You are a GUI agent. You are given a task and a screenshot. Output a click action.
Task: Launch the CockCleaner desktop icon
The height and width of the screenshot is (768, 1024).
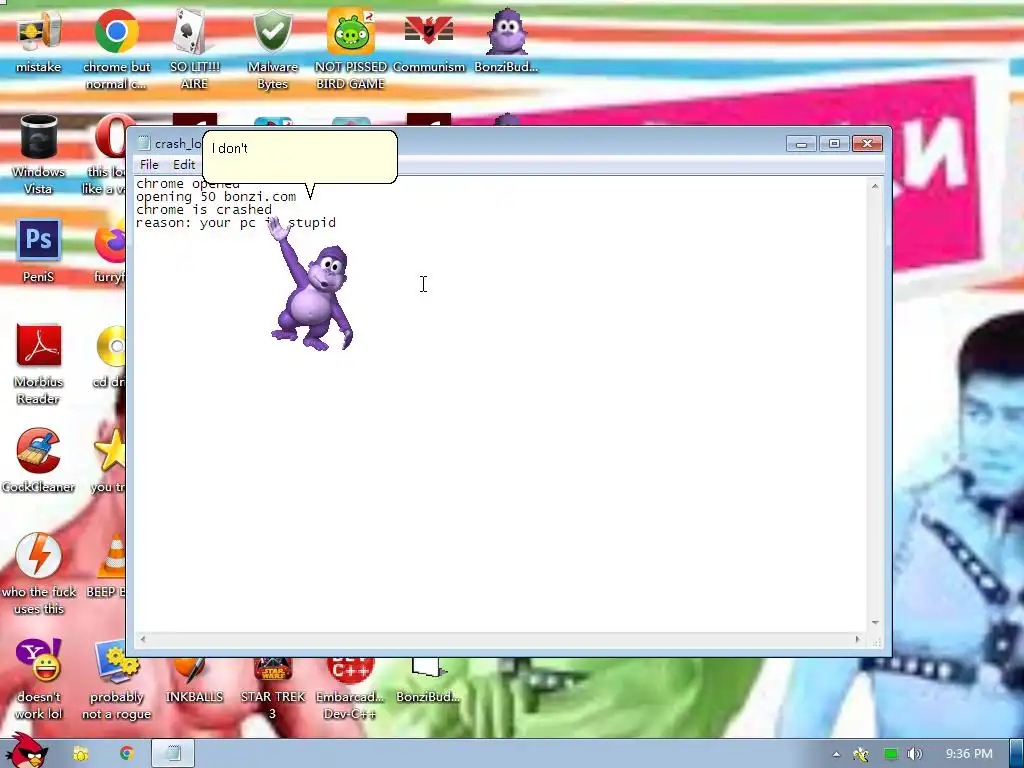pyautogui.click(x=38, y=460)
